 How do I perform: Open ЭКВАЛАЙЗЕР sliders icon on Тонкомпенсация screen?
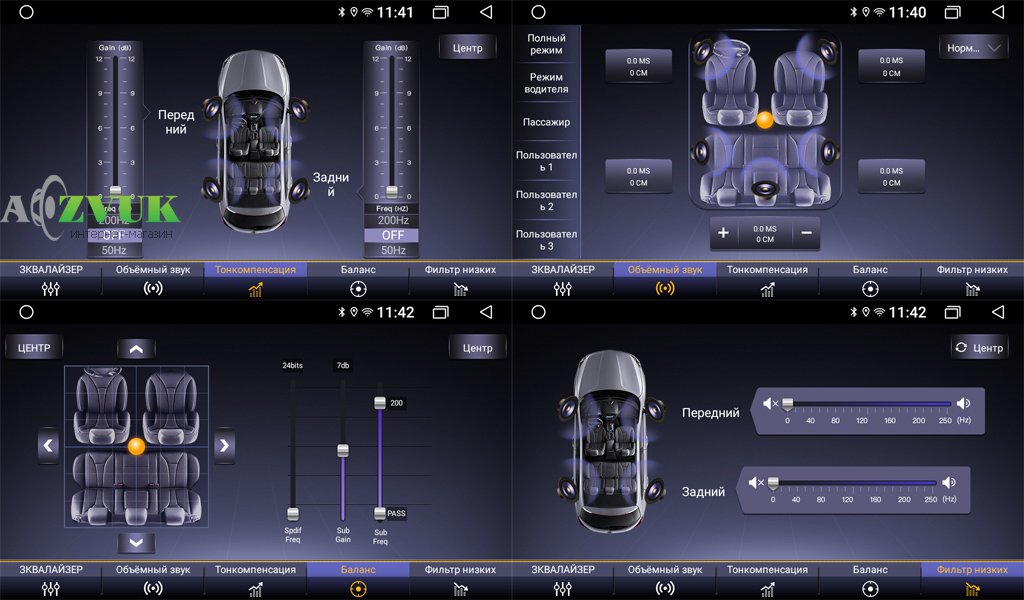pyautogui.click(x=50, y=289)
